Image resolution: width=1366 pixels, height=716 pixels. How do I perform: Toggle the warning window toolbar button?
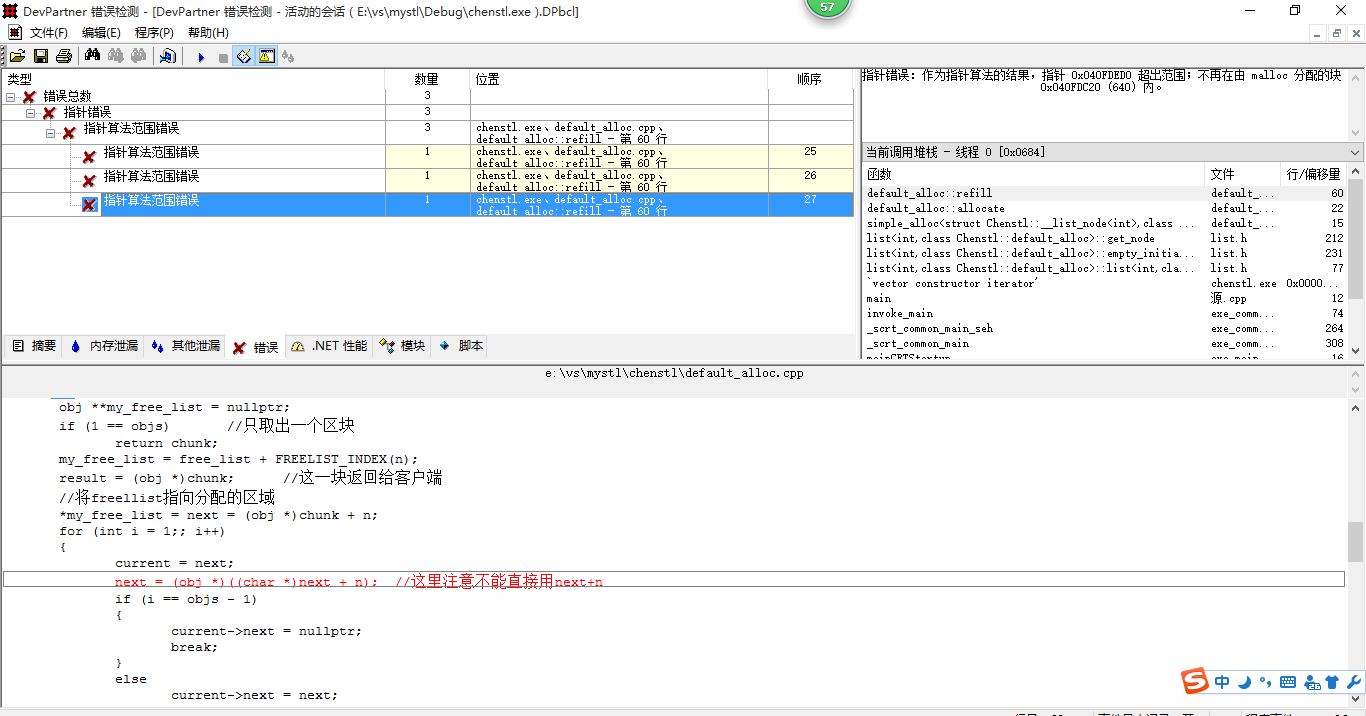266,56
